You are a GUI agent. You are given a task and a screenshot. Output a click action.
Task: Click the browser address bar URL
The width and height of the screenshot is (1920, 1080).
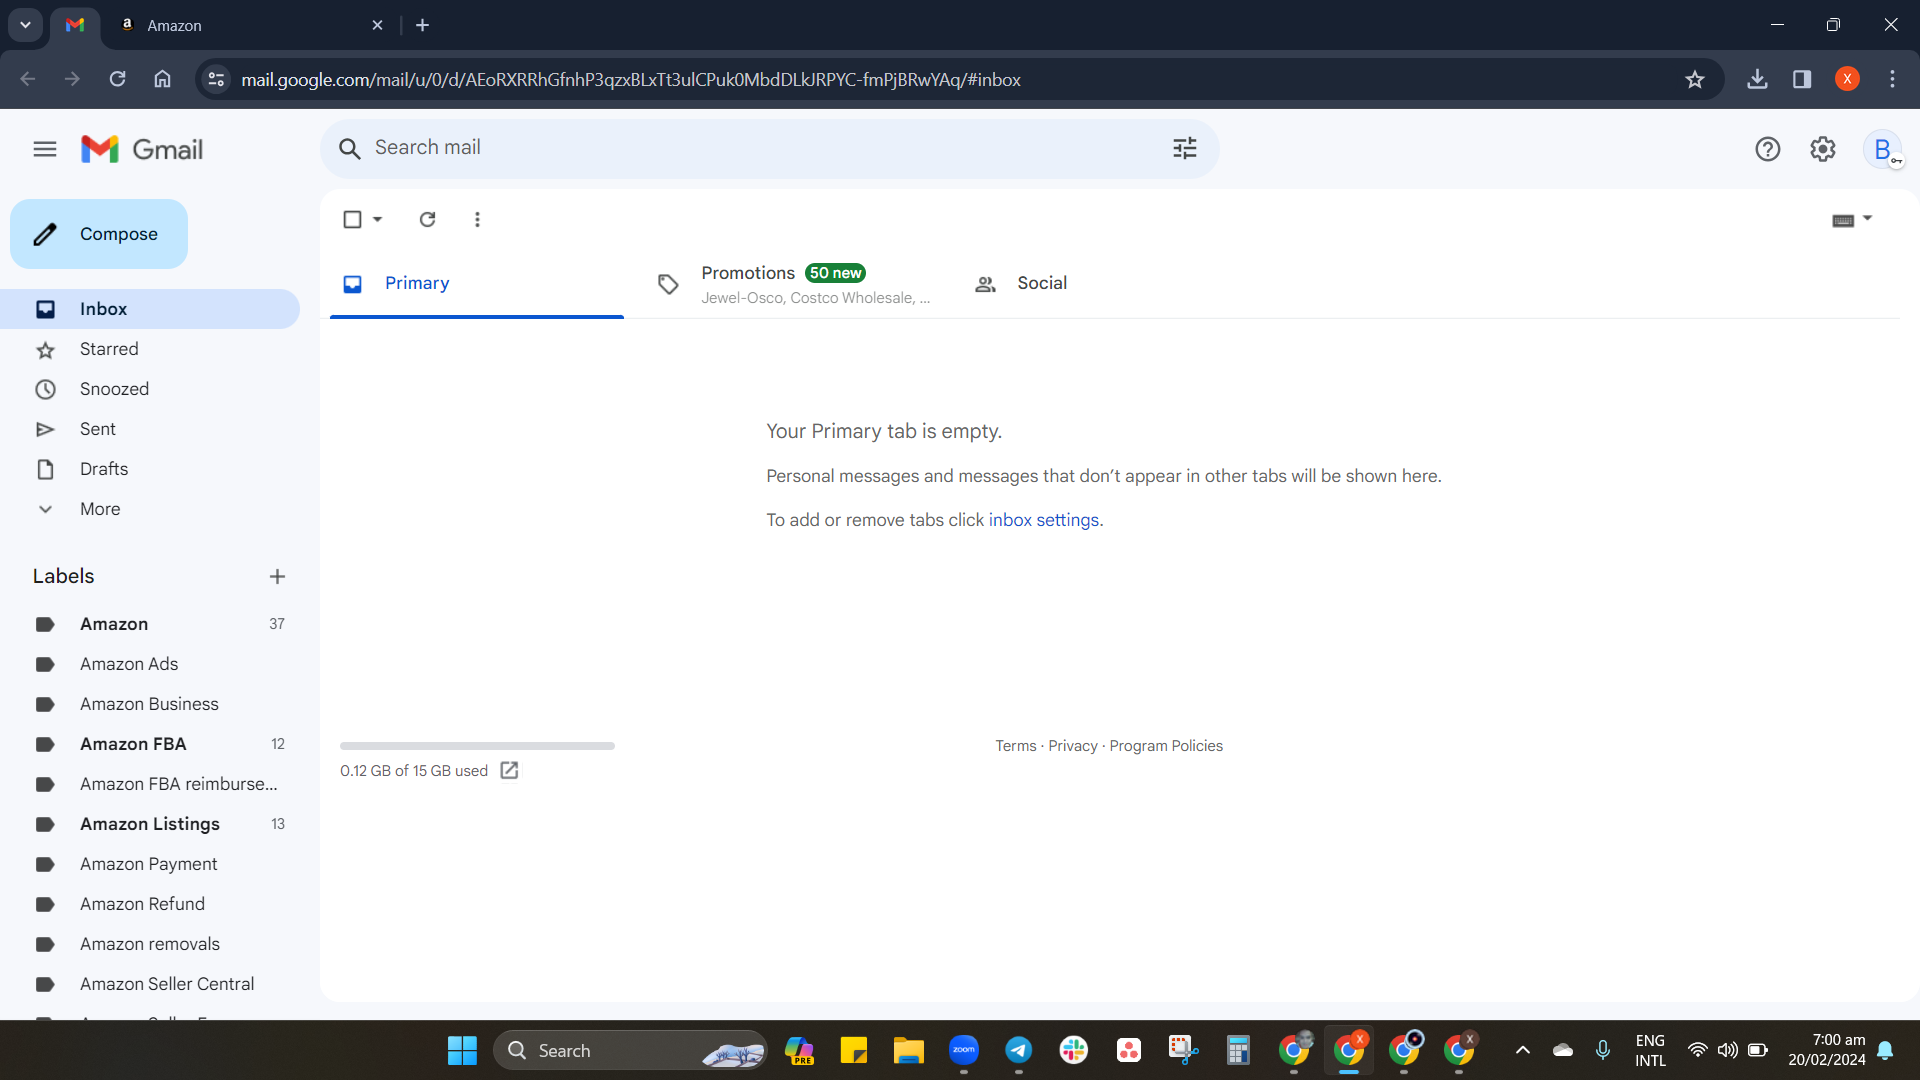tap(631, 80)
